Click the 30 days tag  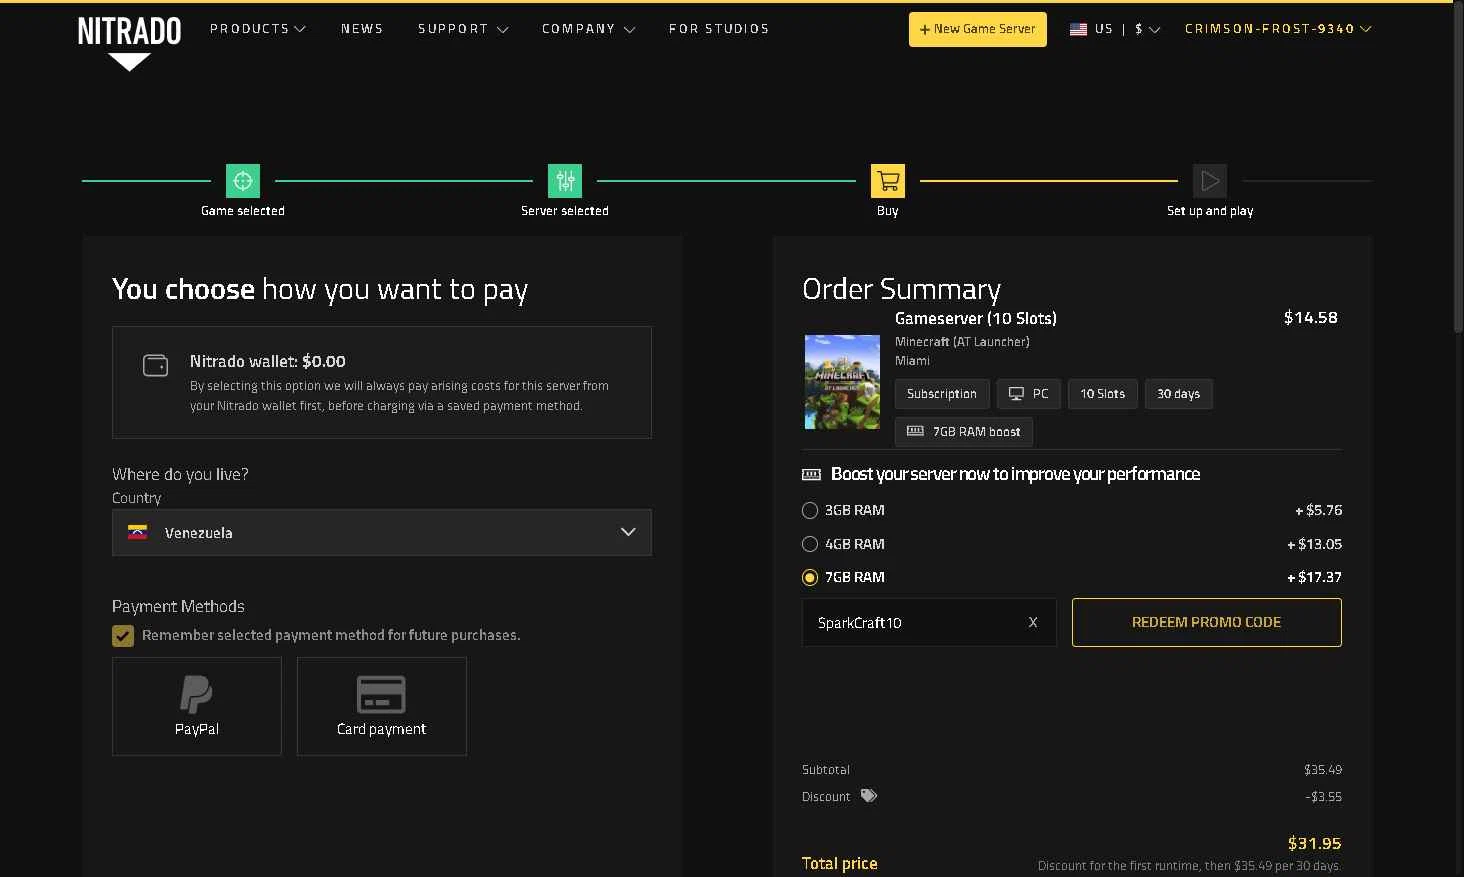[1178, 394]
